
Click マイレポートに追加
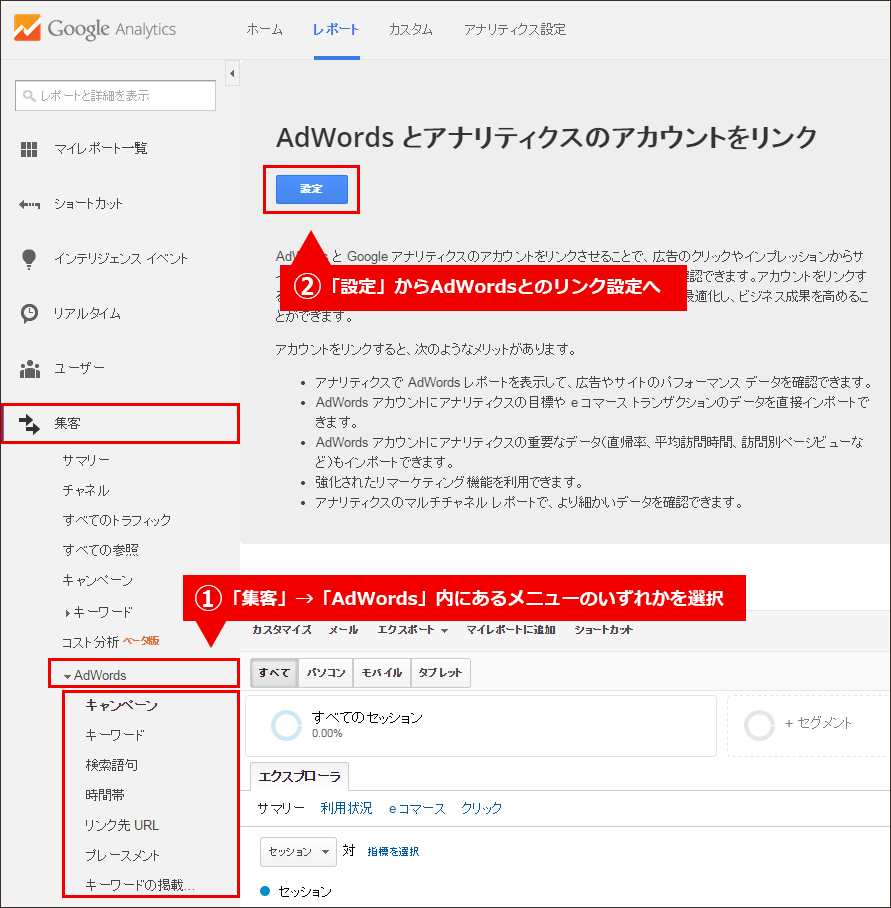tap(511, 630)
